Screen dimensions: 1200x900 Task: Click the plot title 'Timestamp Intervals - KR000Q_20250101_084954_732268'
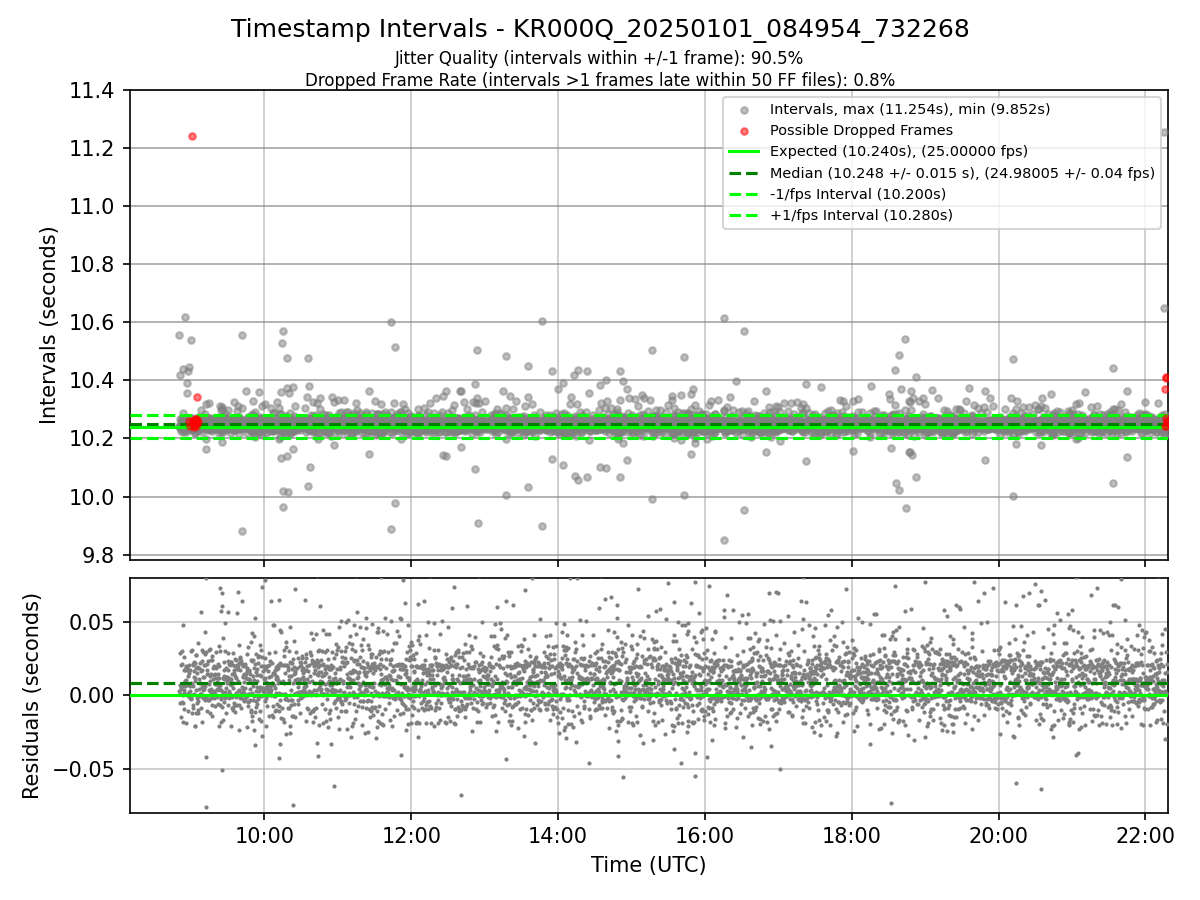[x=600, y=29]
